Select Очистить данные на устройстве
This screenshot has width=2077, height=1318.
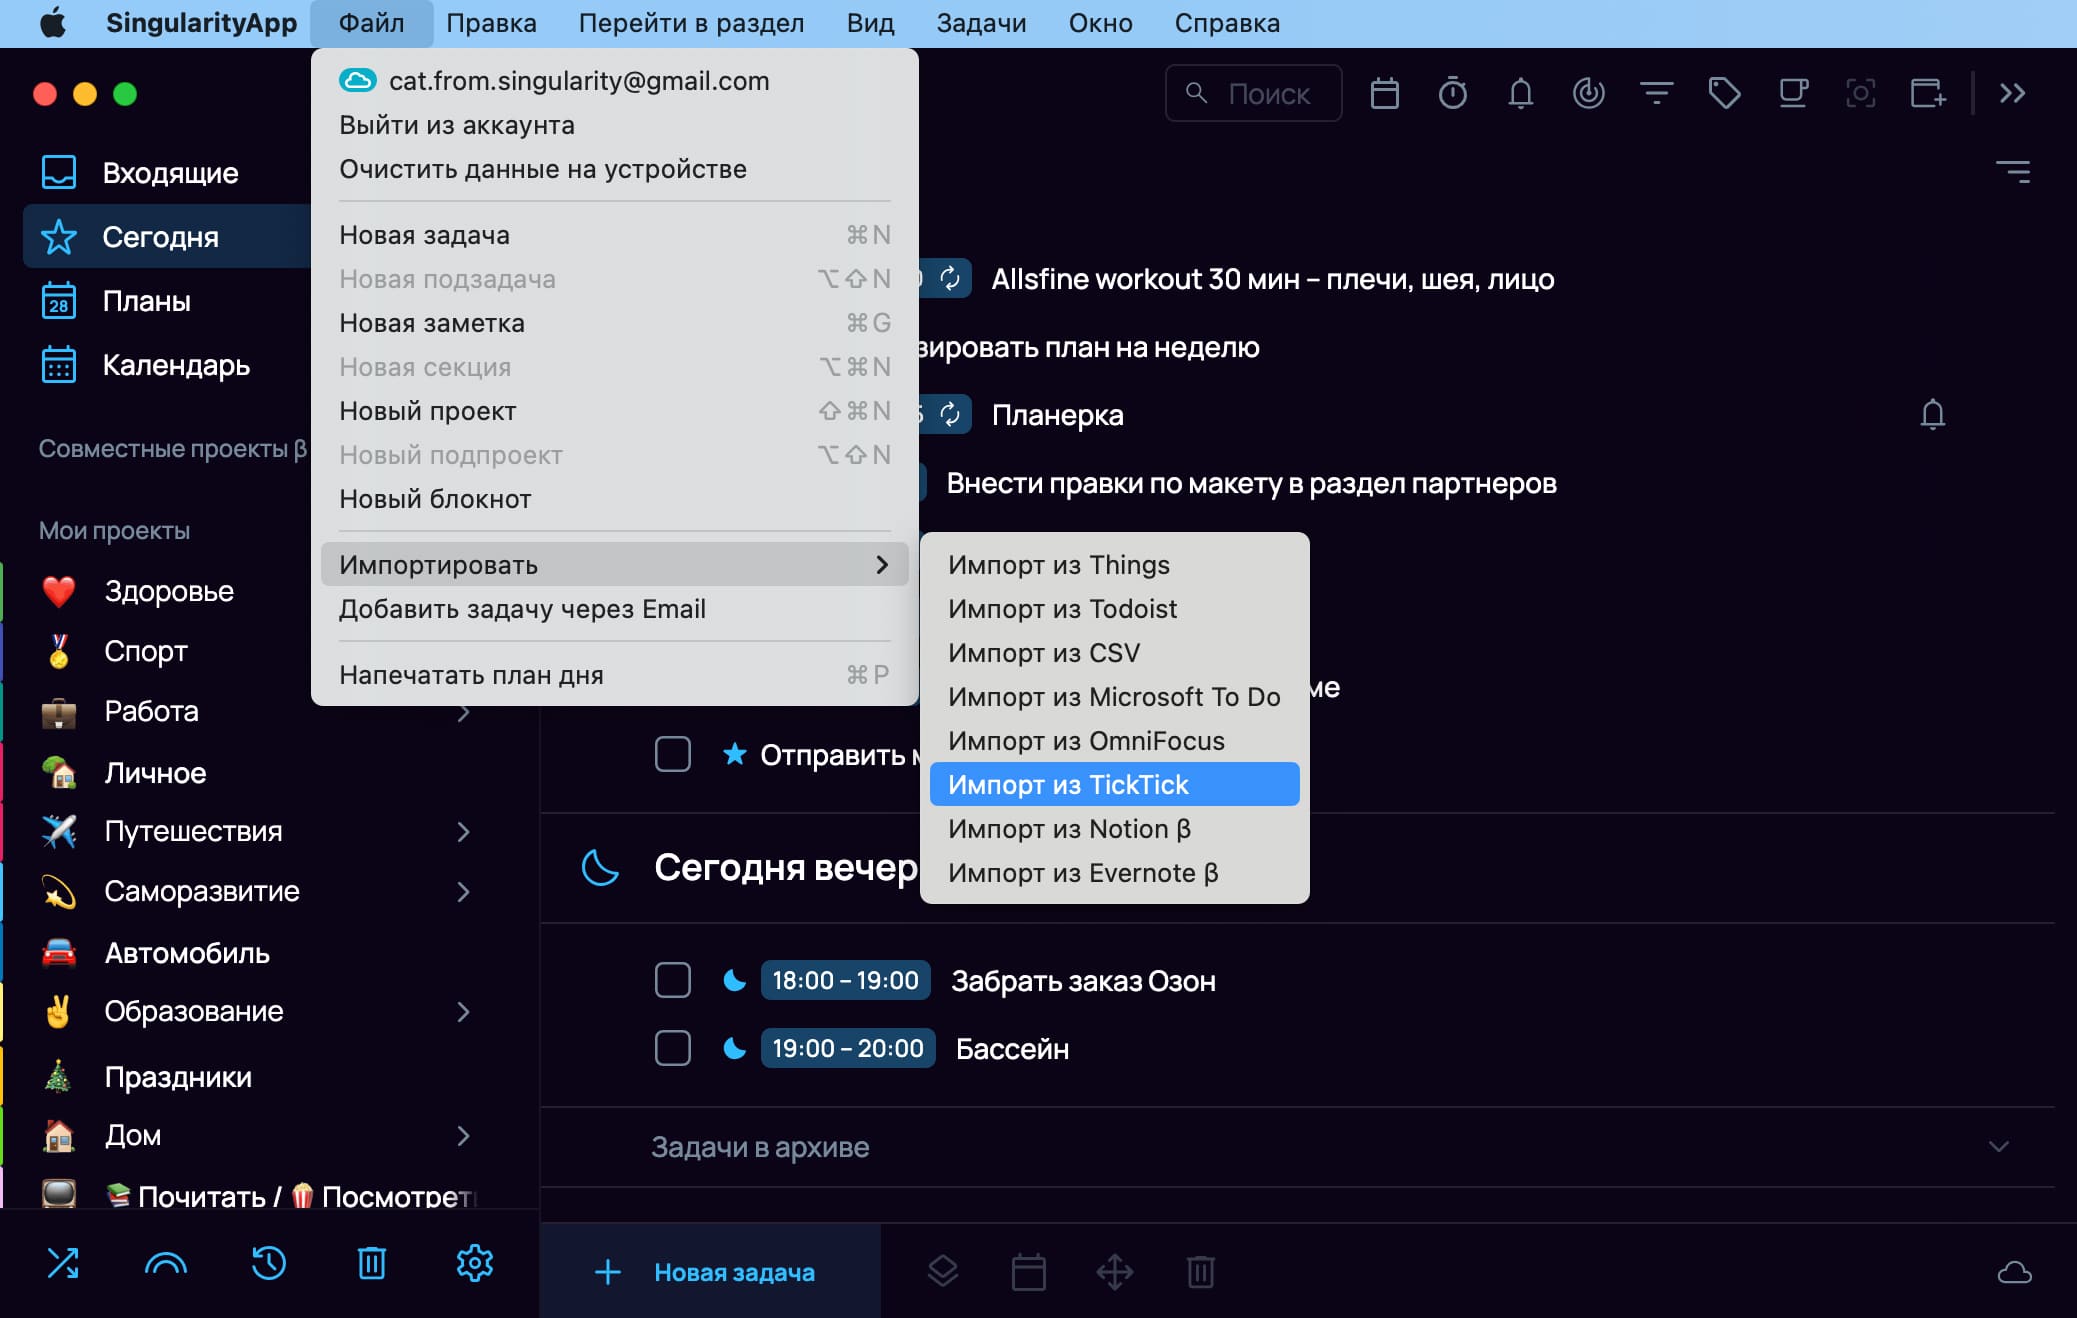(614, 169)
